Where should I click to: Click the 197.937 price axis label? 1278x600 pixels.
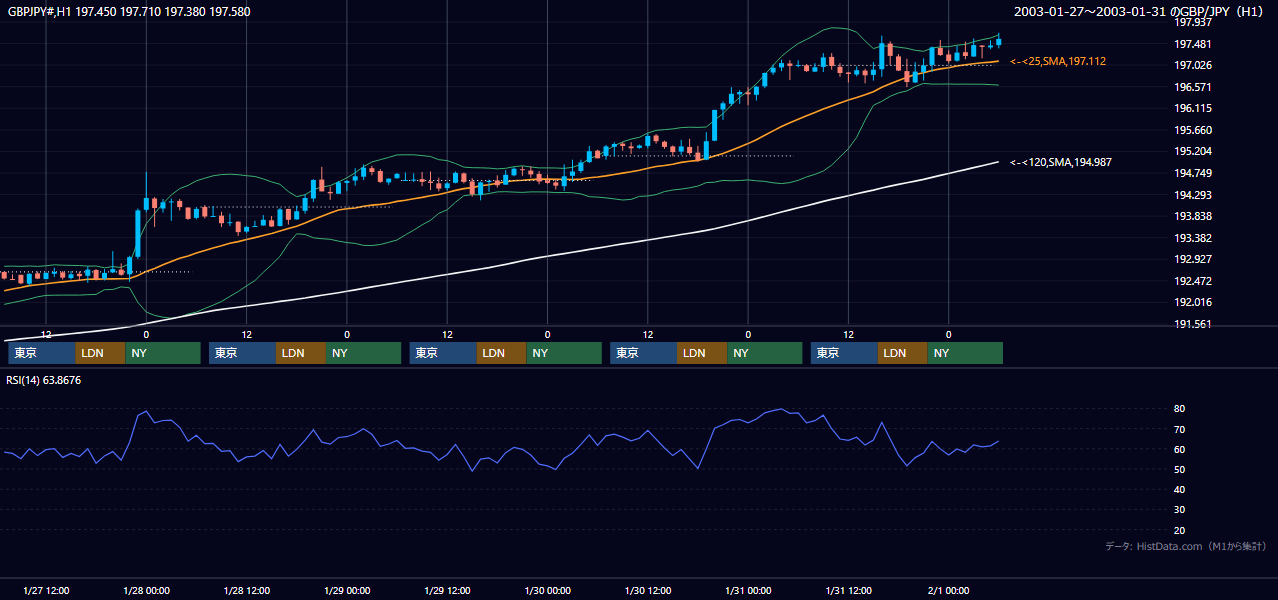coord(1193,22)
